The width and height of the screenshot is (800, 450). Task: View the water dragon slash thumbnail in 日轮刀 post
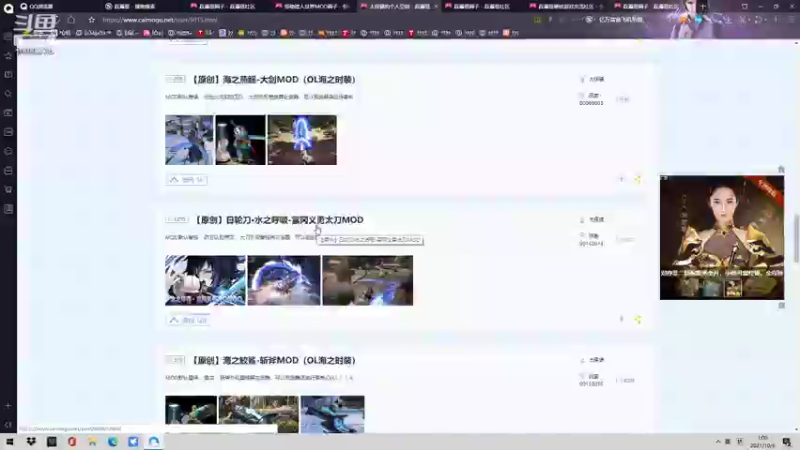284,281
